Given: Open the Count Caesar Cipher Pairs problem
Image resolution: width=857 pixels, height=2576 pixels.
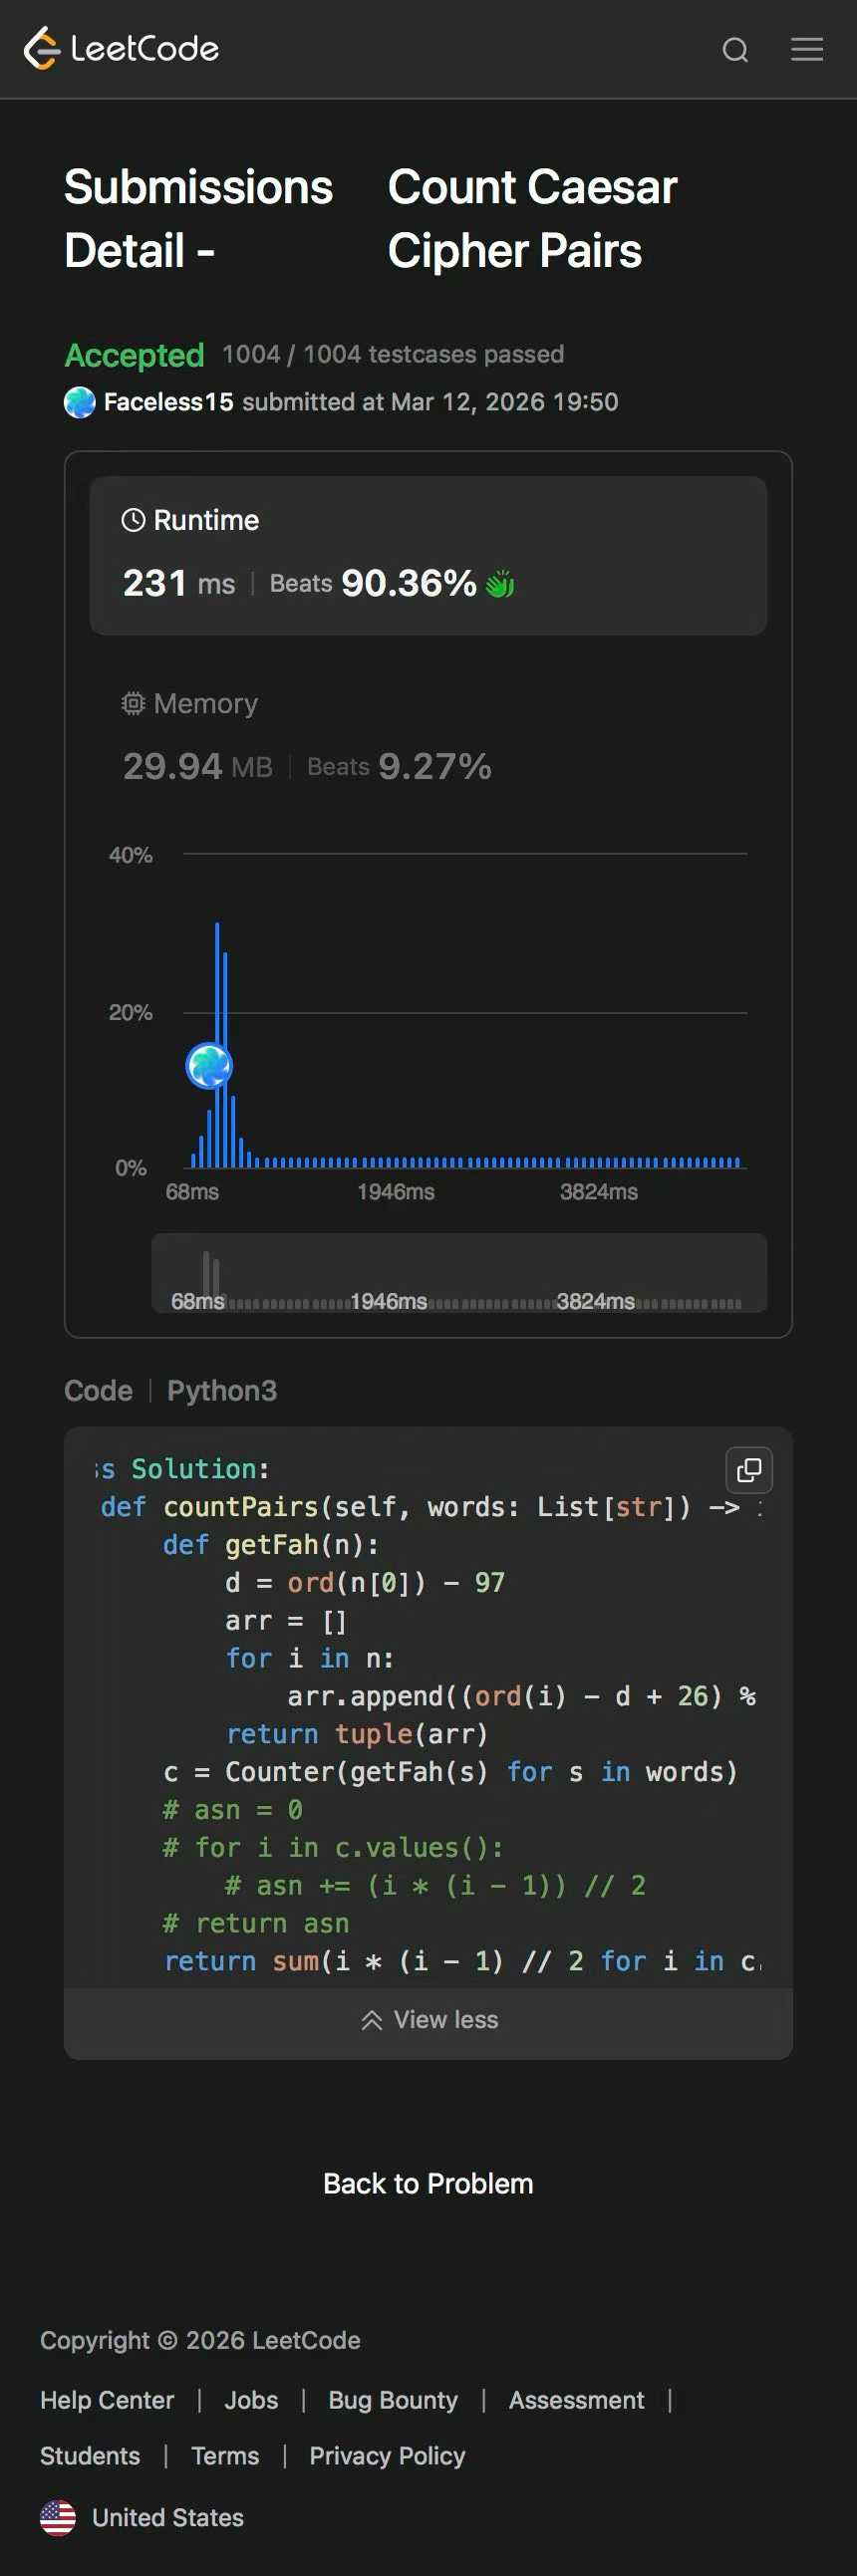Looking at the screenshot, I should pos(533,218).
